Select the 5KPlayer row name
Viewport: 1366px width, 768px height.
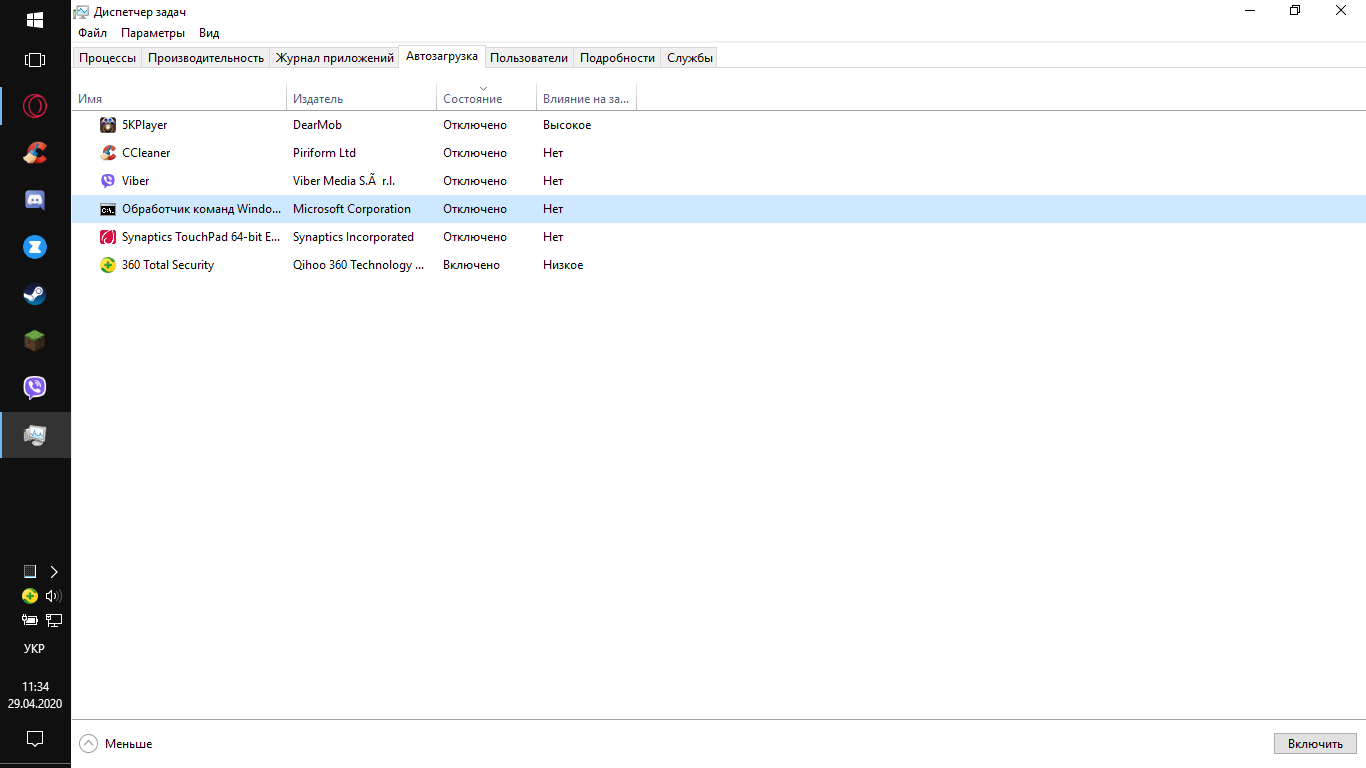click(x=145, y=125)
